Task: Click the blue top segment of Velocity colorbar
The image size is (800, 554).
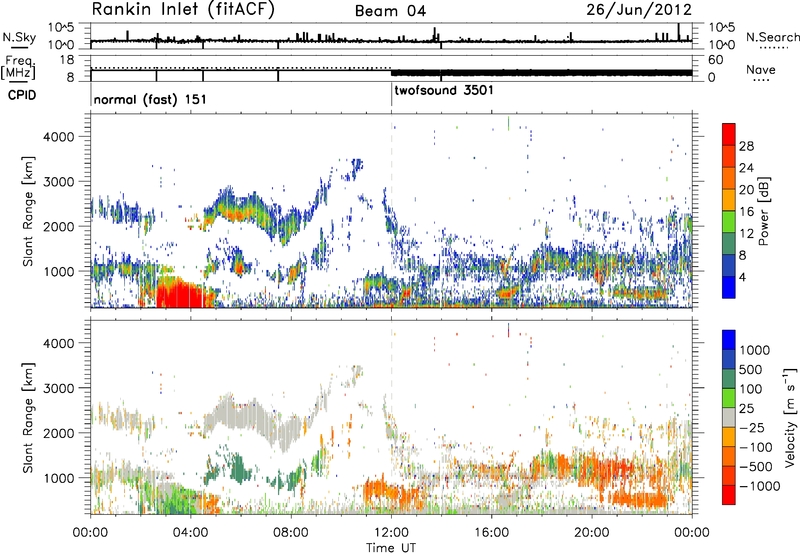Action: point(729,340)
